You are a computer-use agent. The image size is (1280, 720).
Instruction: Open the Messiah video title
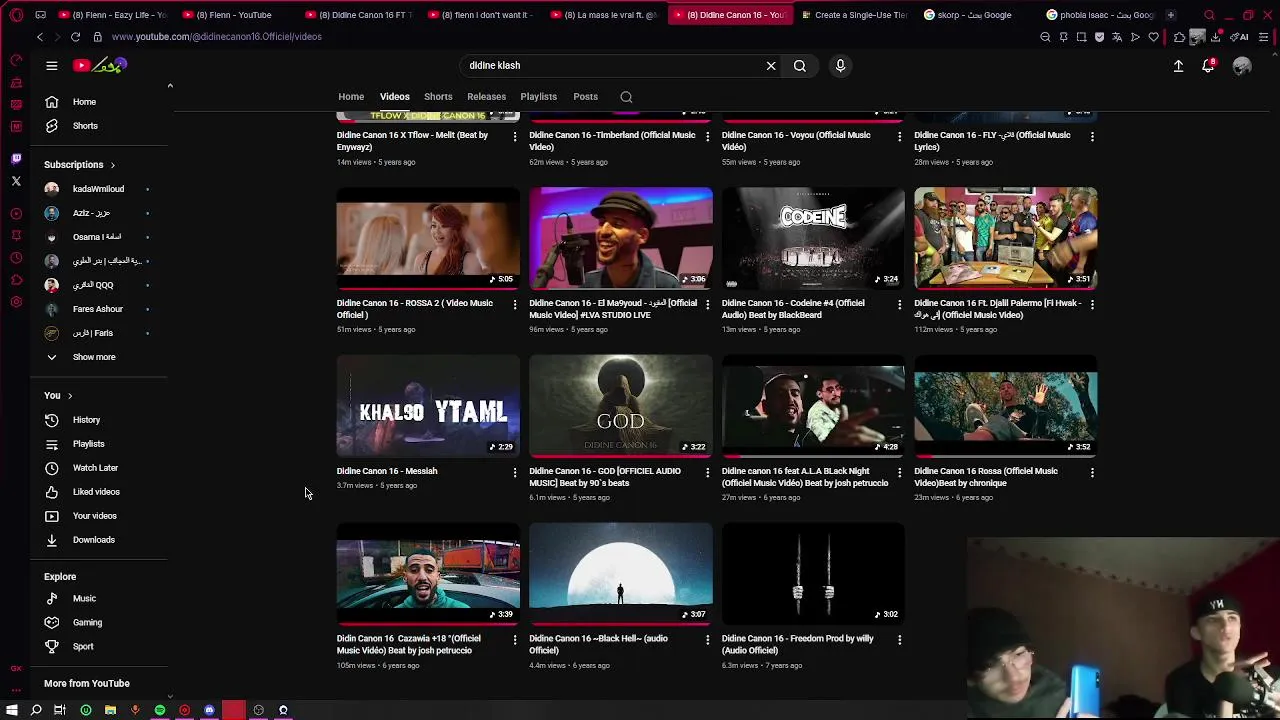click(387, 471)
